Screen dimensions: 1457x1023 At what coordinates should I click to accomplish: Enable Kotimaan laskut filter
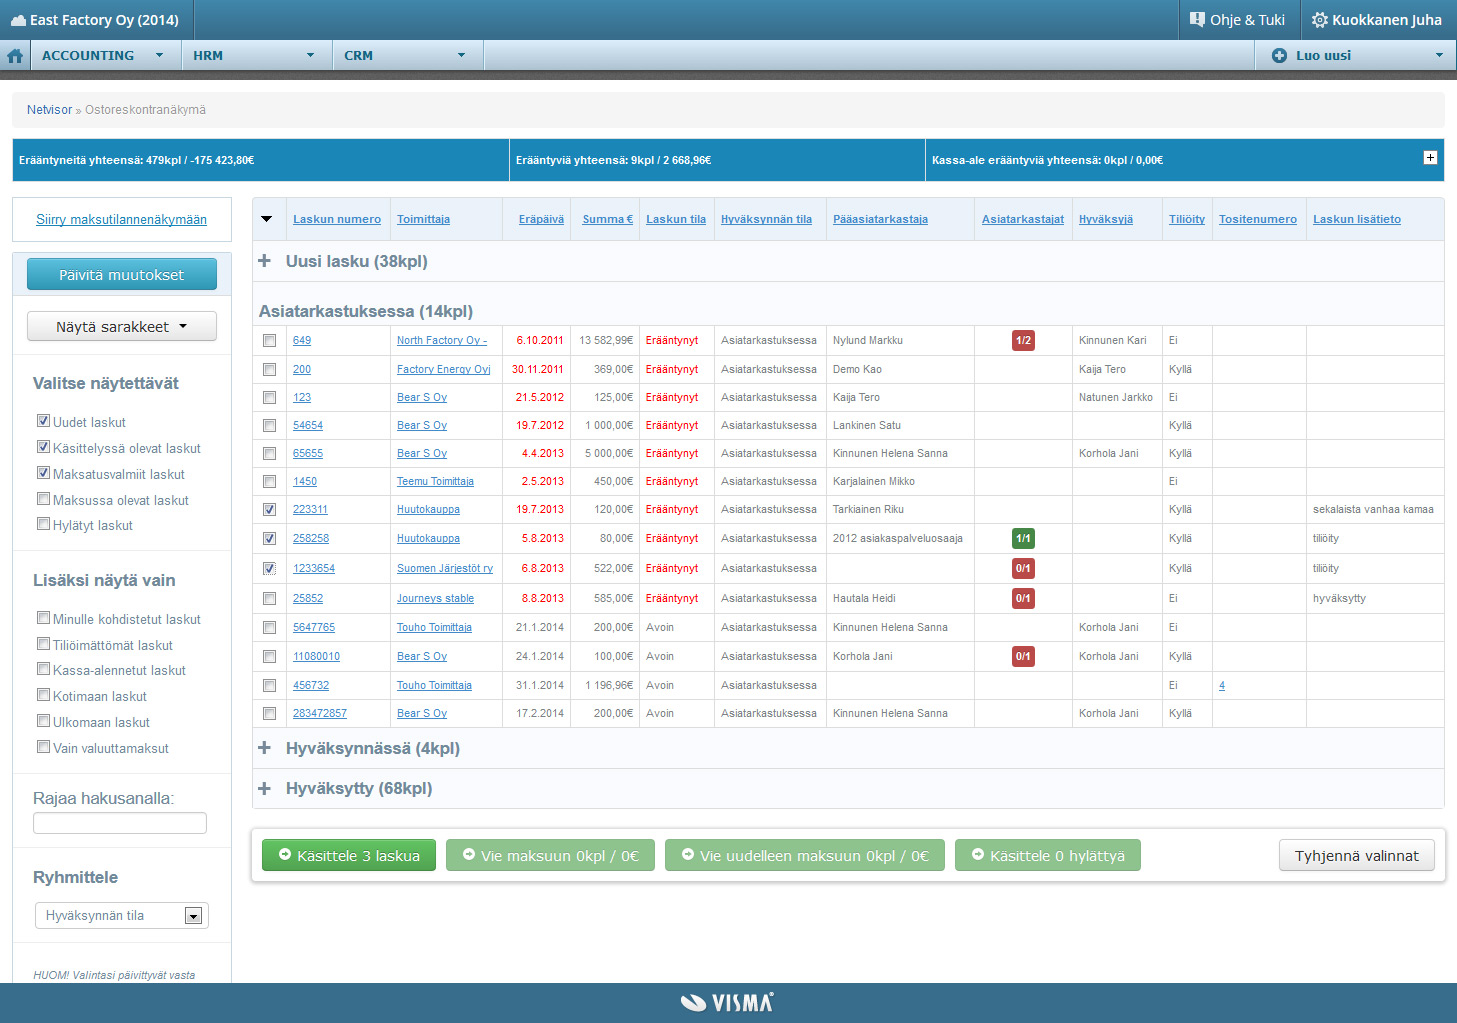tap(43, 695)
